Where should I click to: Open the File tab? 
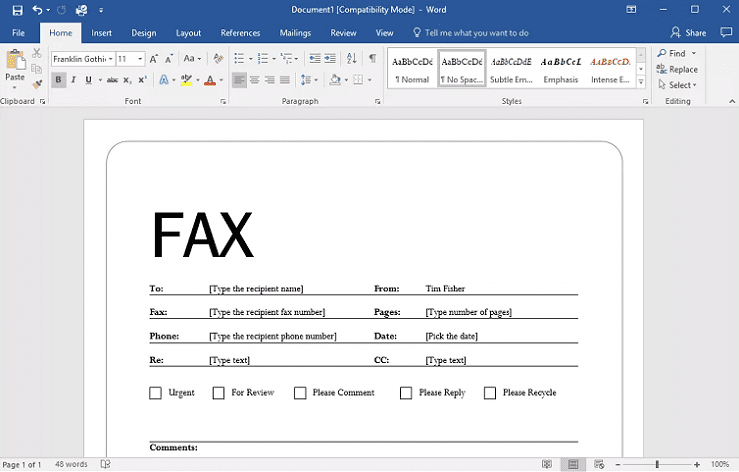pyautogui.click(x=18, y=33)
